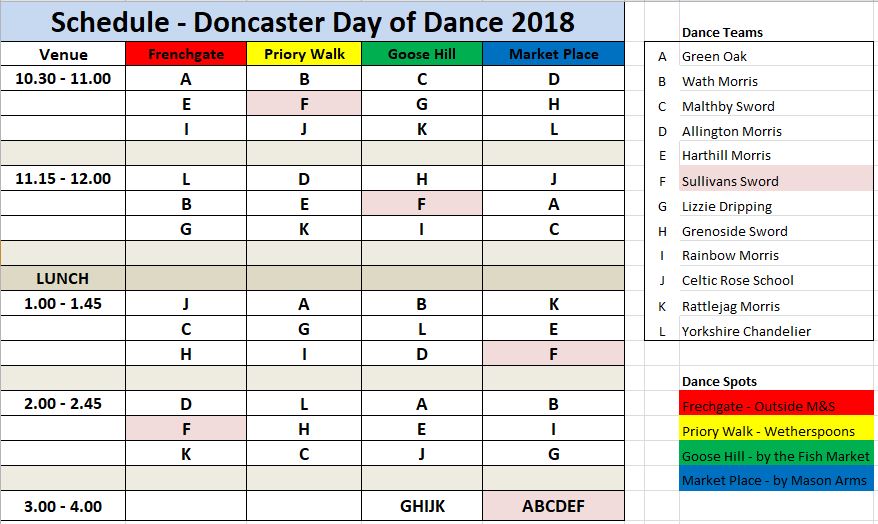Click the 3.00 - 4.00 time cell
This screenshot has height=524, width=878.
[63, 506]
